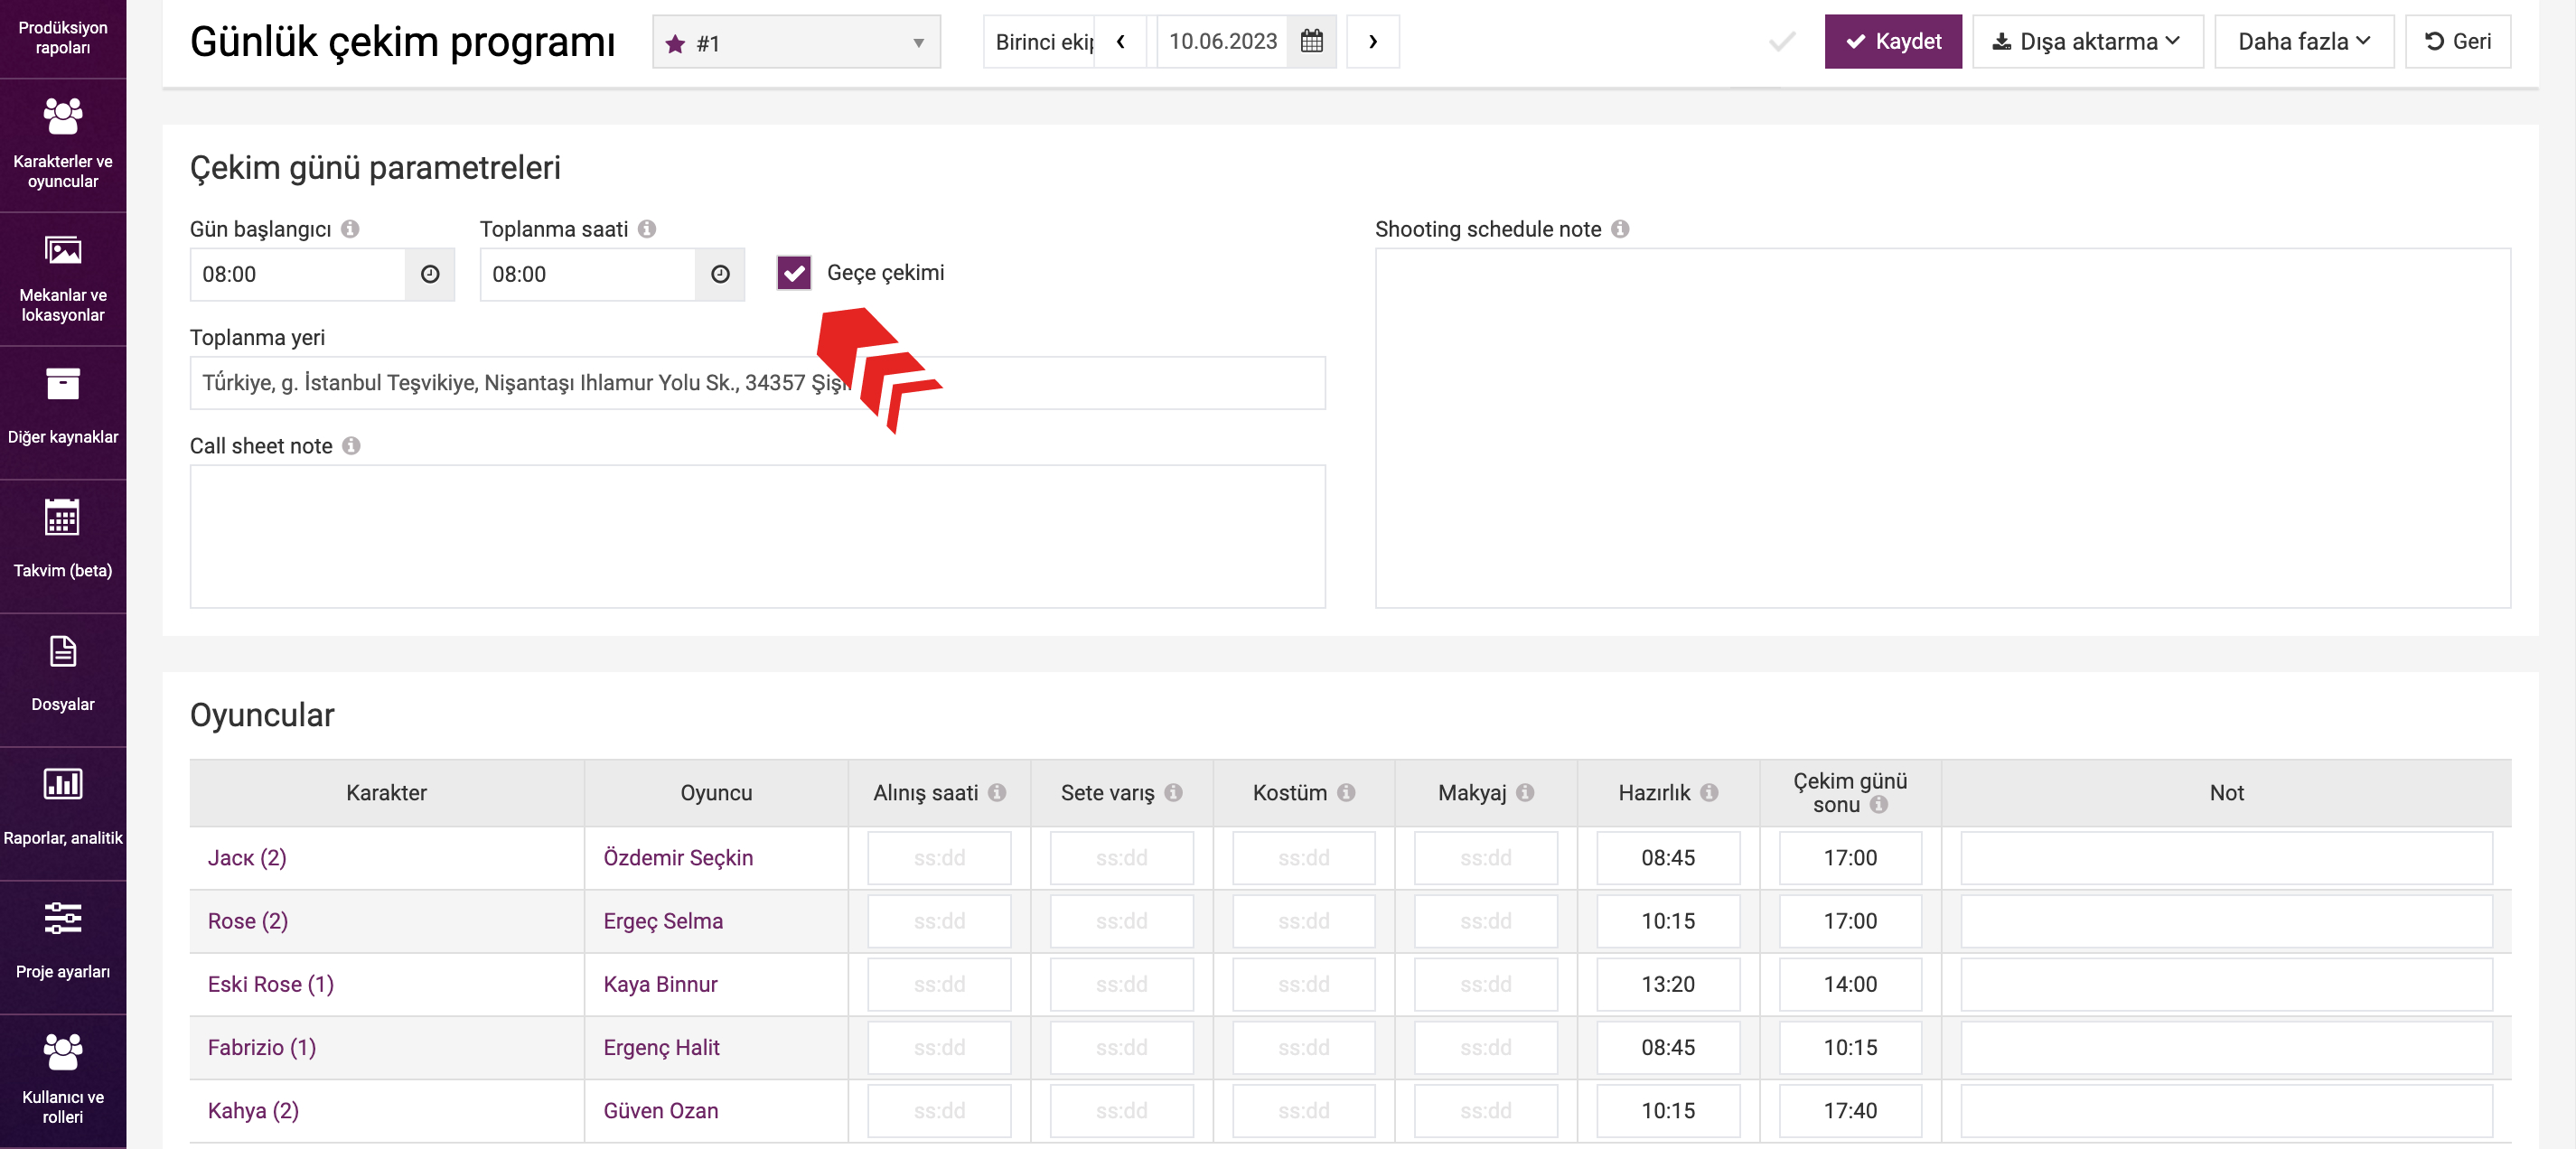The image size is (2576, 1149).
Task: Open Kahya (2) character link
Action: tap(253, 1110)
